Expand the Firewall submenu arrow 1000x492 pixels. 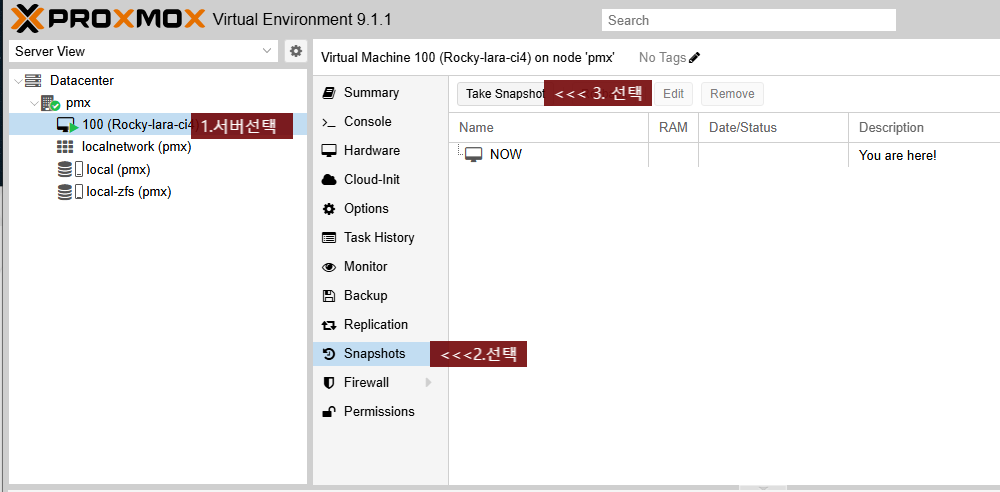pyautogui.click(x=429, y=383)
